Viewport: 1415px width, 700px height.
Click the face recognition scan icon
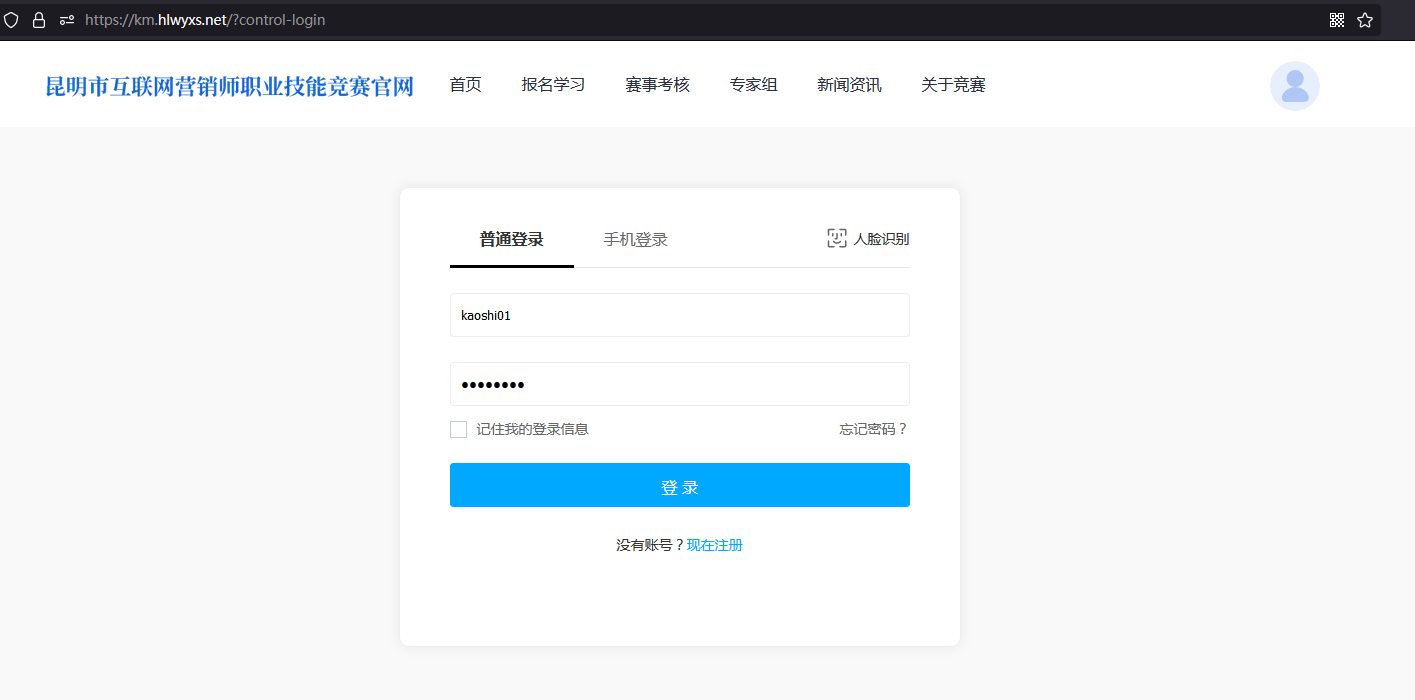tap(837, 238)
